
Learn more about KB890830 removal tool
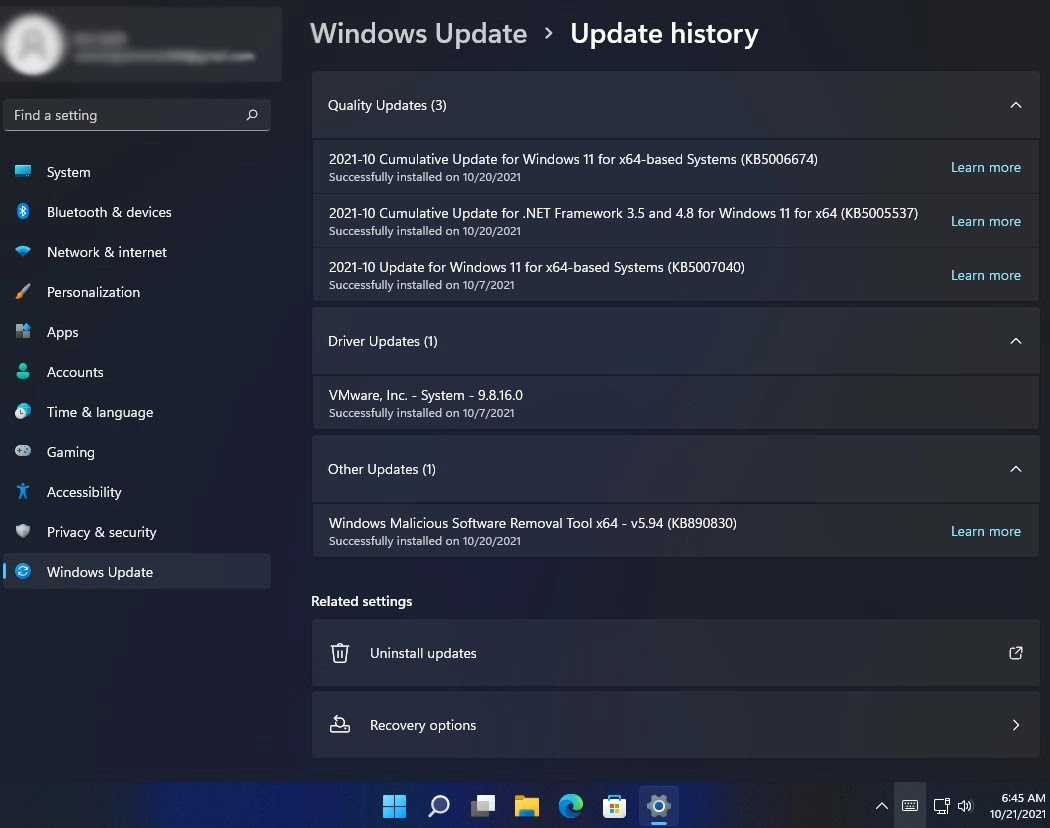(986, 531)
